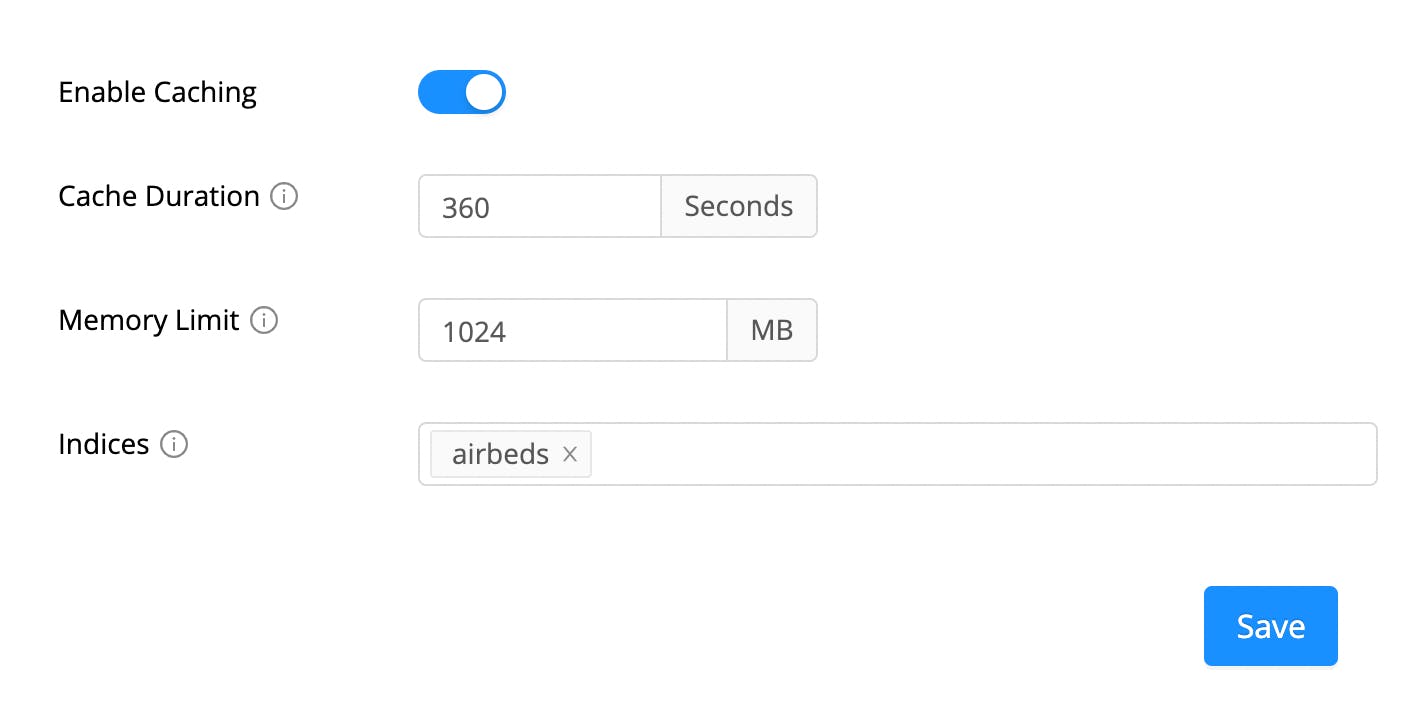Select the airbeds tag chip
Screen dimensions: 1416x726
[499, 454]
